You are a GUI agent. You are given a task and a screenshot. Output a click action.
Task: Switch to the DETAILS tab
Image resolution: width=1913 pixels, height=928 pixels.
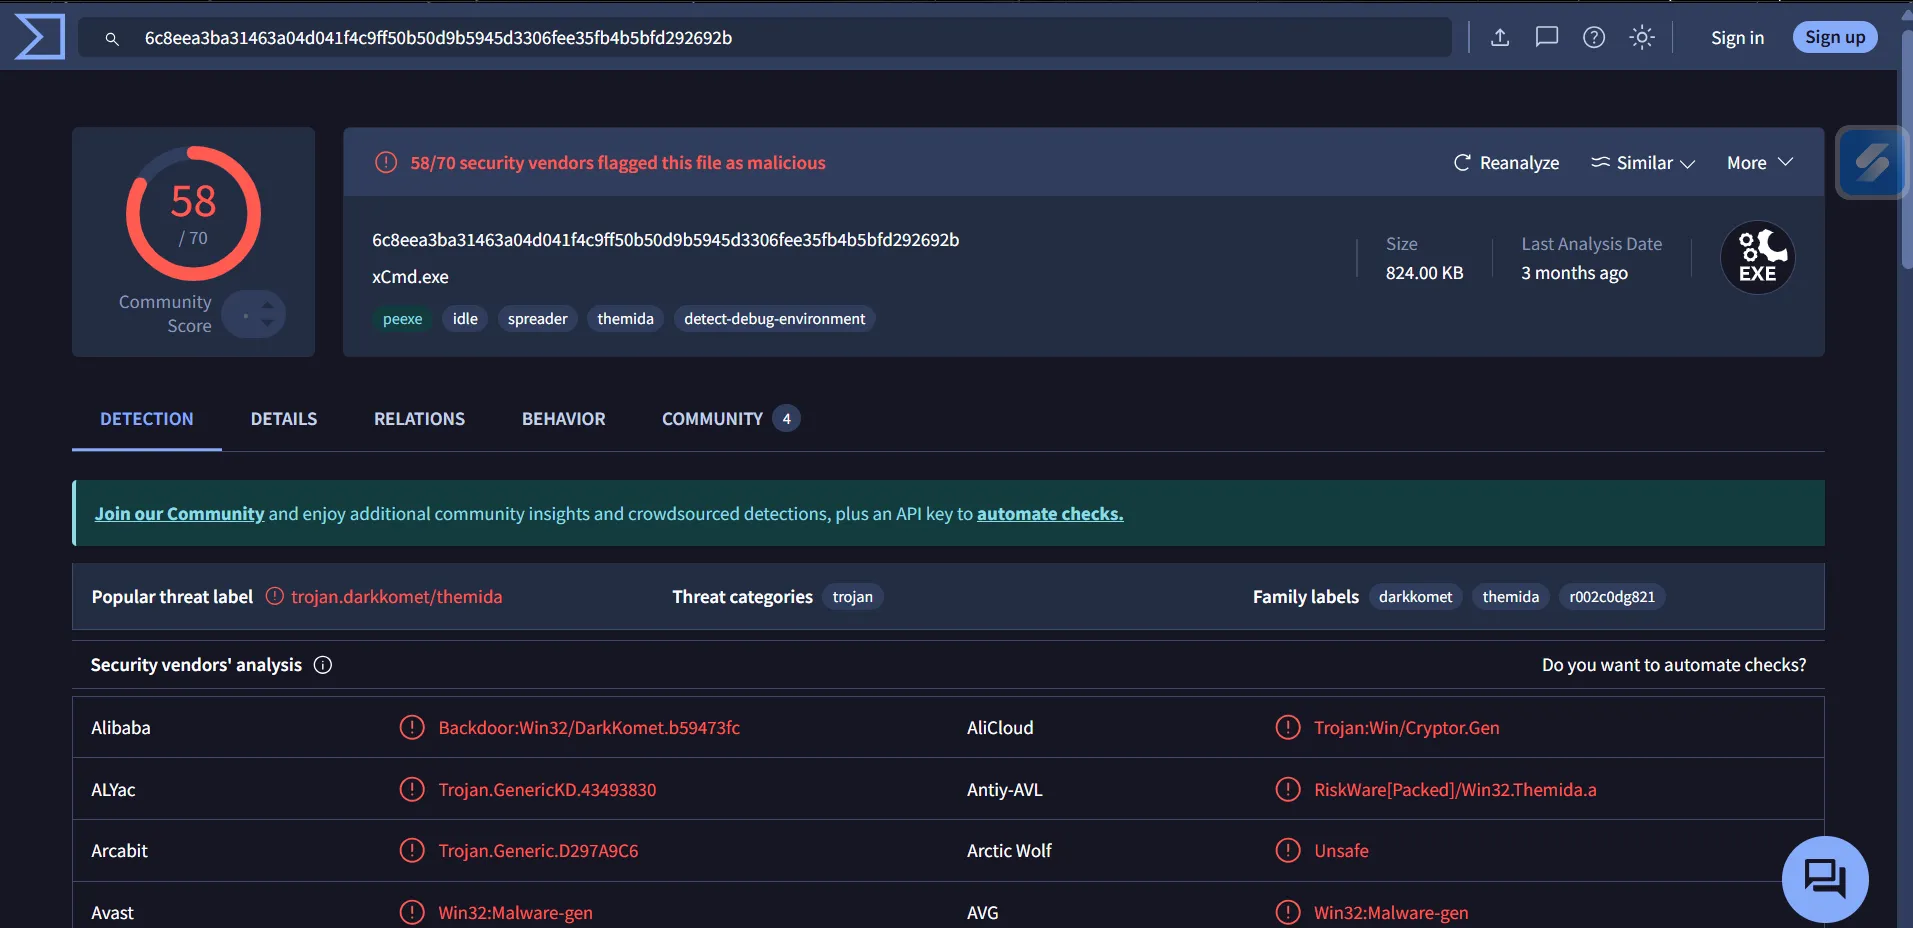284,419
